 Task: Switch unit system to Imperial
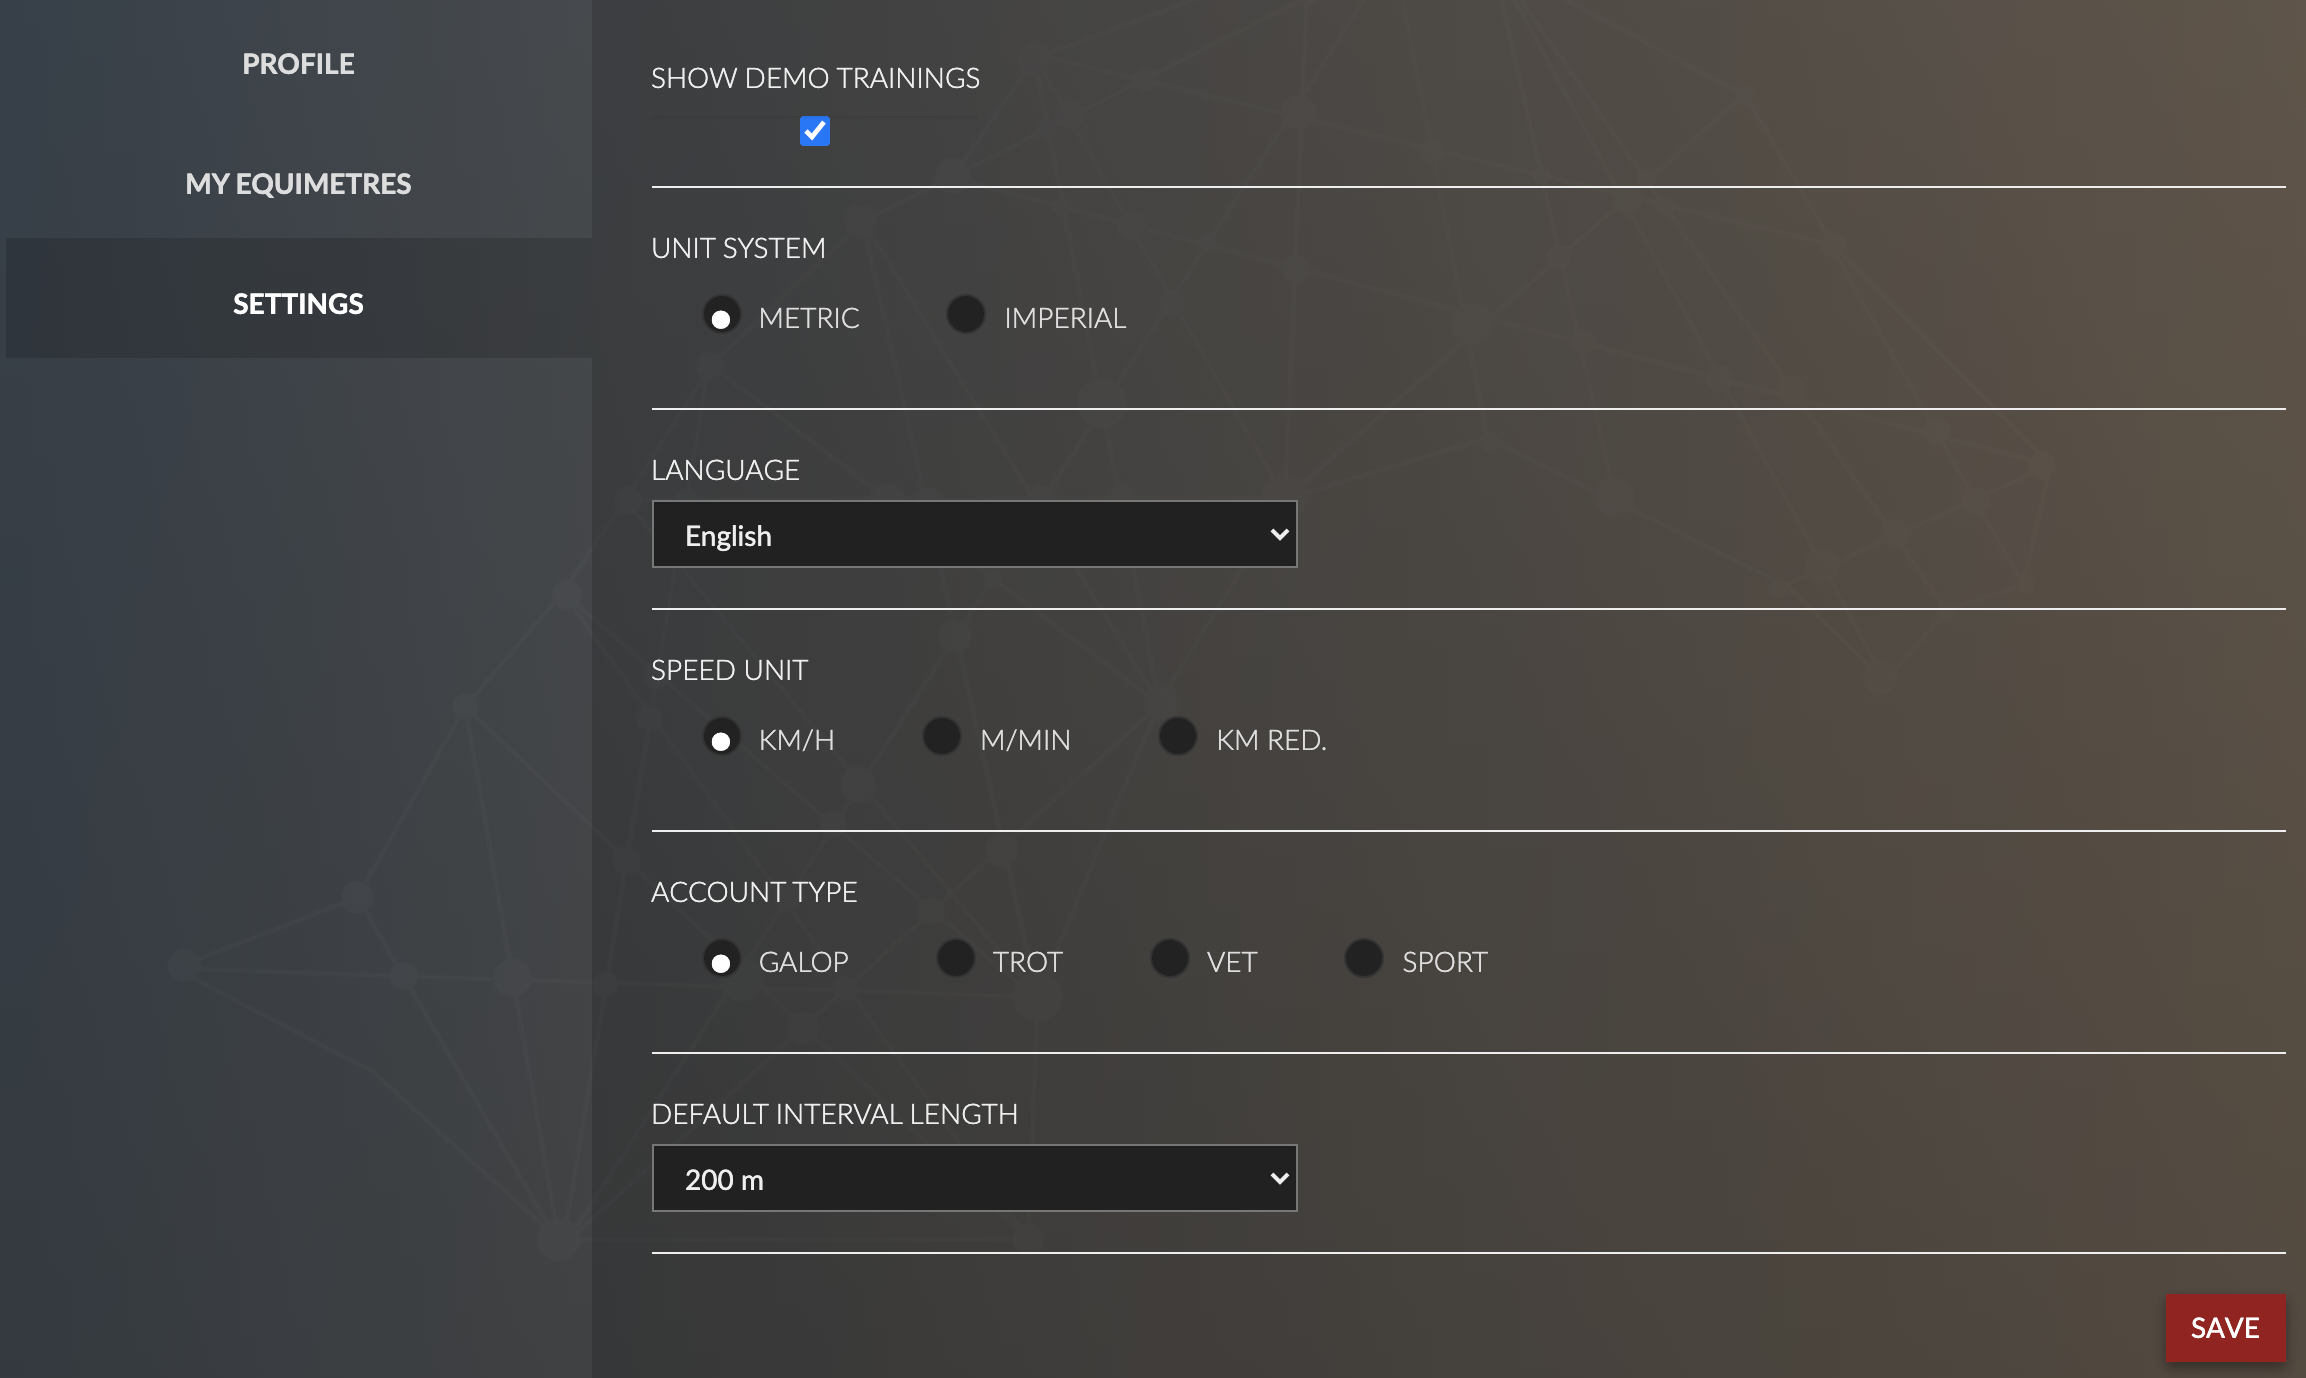click(966, 315)
